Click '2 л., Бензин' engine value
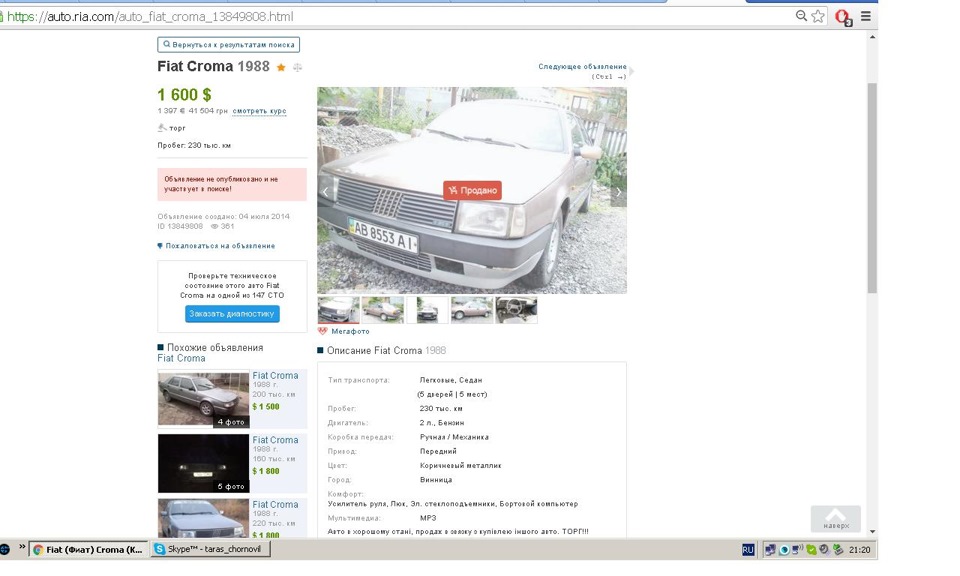The image size is (960, 576). click(442, 423)
